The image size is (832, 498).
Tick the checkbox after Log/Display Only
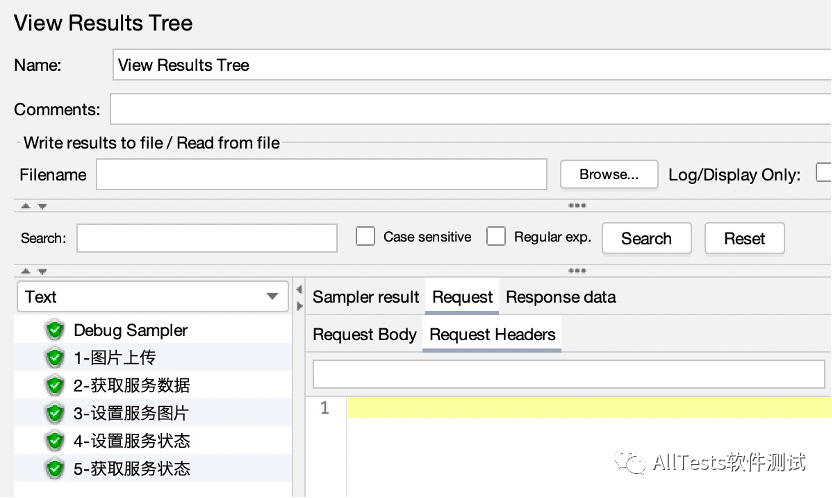824,173
